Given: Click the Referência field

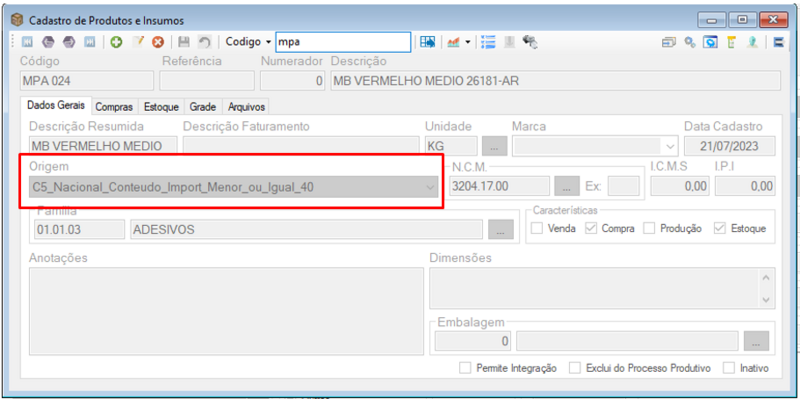Looking at the screenshot, I should click(x=207, y=81).
